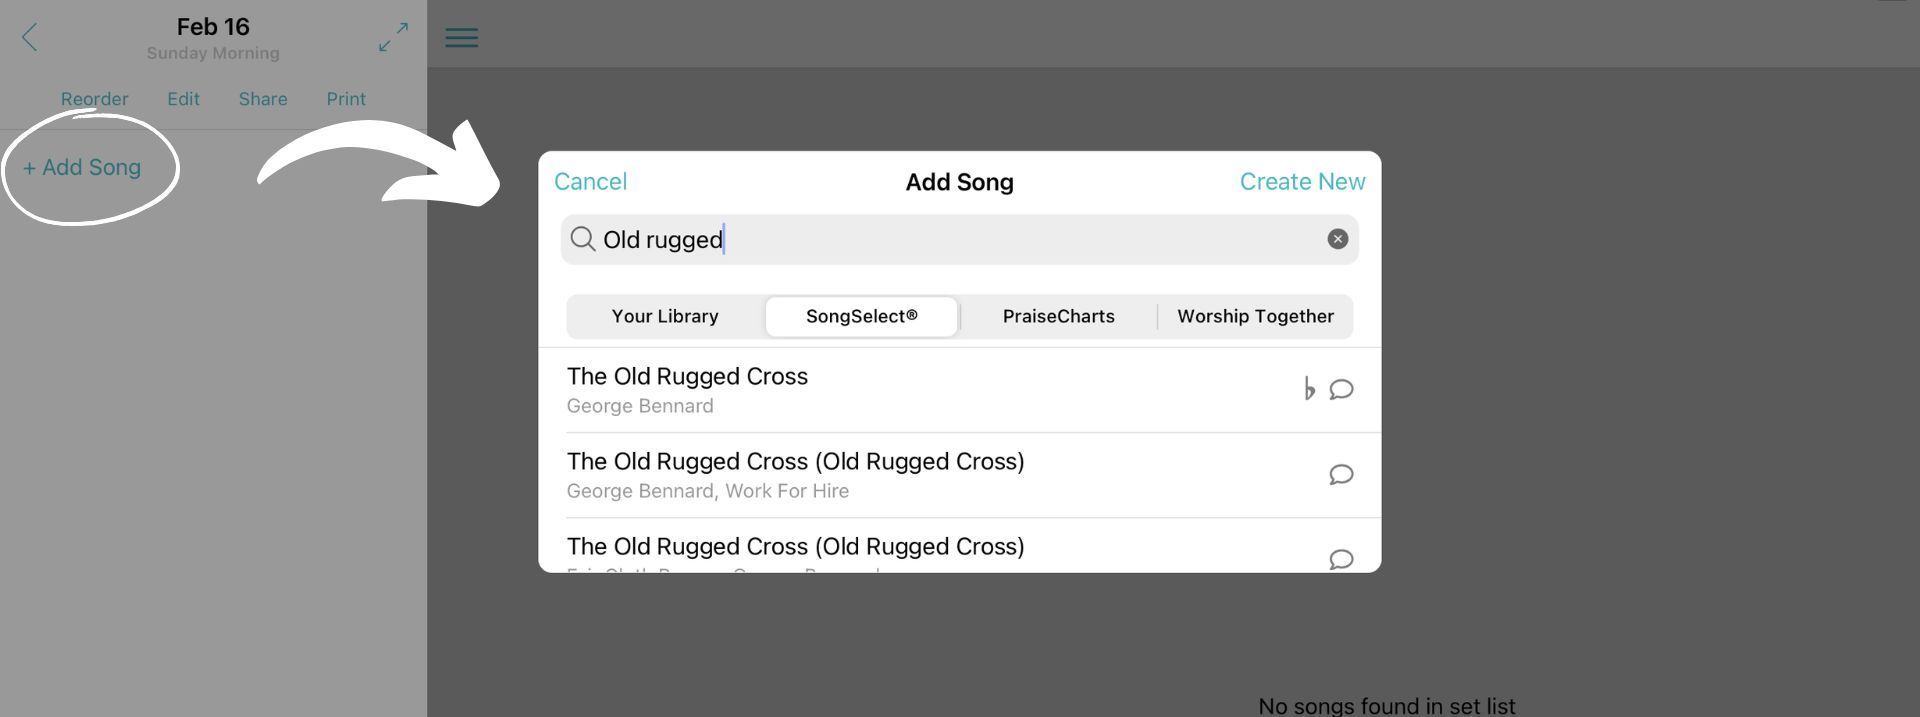Expand set list with fullscreen arrows icon

click(x=393, y=37)
